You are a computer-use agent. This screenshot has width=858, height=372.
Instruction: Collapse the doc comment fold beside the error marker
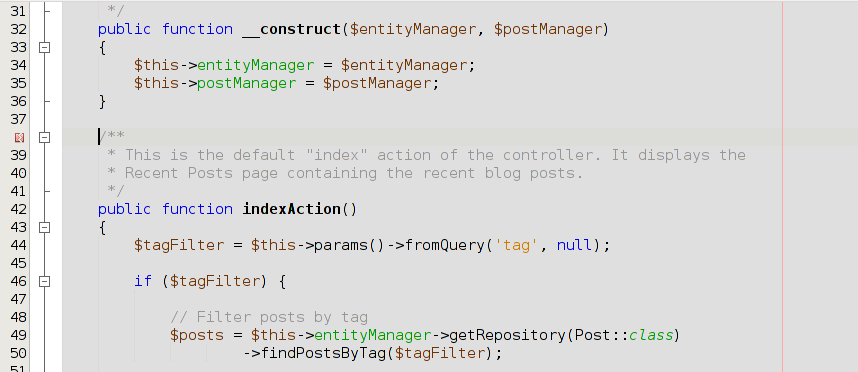click(x=45, y=137)
